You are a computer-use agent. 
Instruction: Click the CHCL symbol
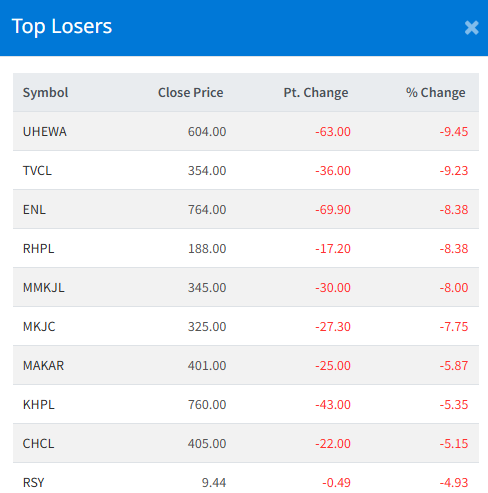38,444
